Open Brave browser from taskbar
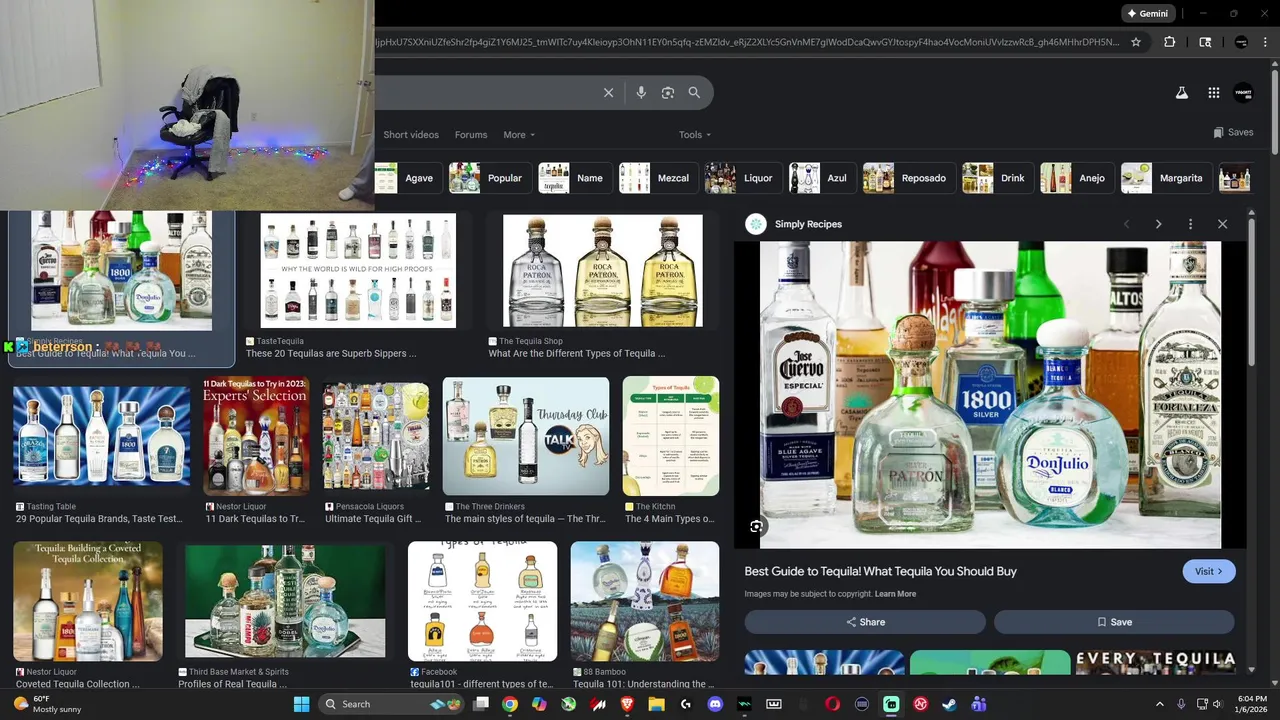 point(628,704)
